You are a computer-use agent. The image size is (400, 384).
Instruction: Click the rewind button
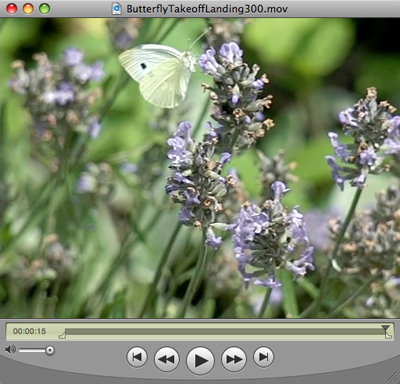pos(166,359)
